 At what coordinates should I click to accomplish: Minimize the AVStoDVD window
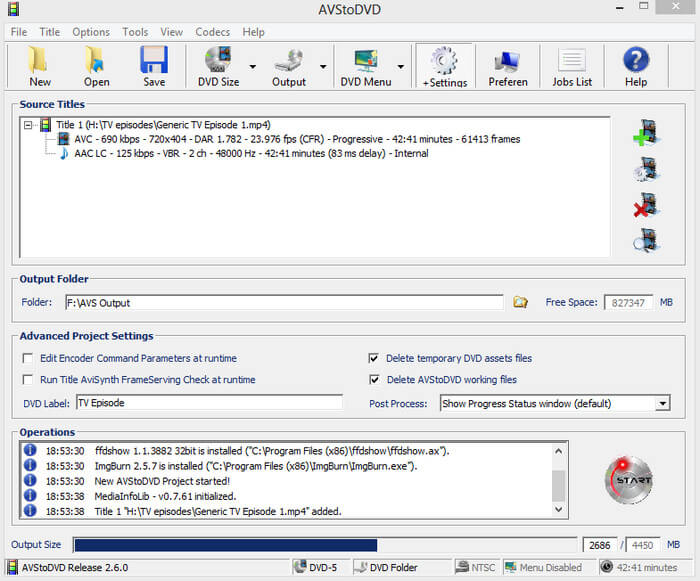pyautogui.click(x=620, y=8)
